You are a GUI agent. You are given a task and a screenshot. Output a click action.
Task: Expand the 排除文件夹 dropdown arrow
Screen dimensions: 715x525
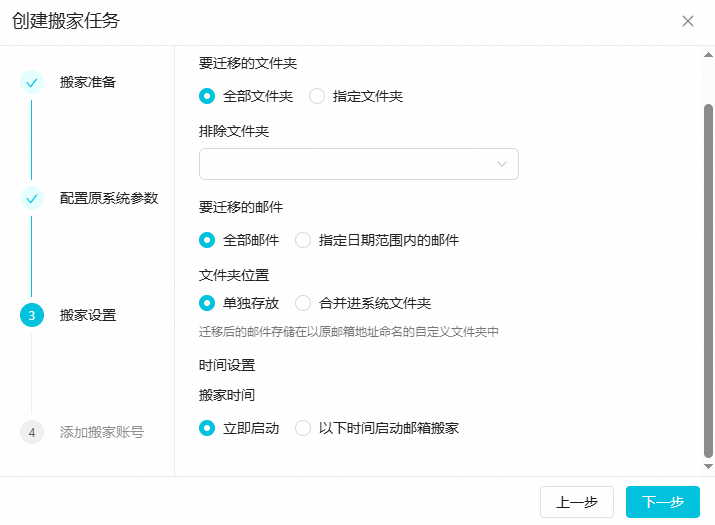[502, 164]
